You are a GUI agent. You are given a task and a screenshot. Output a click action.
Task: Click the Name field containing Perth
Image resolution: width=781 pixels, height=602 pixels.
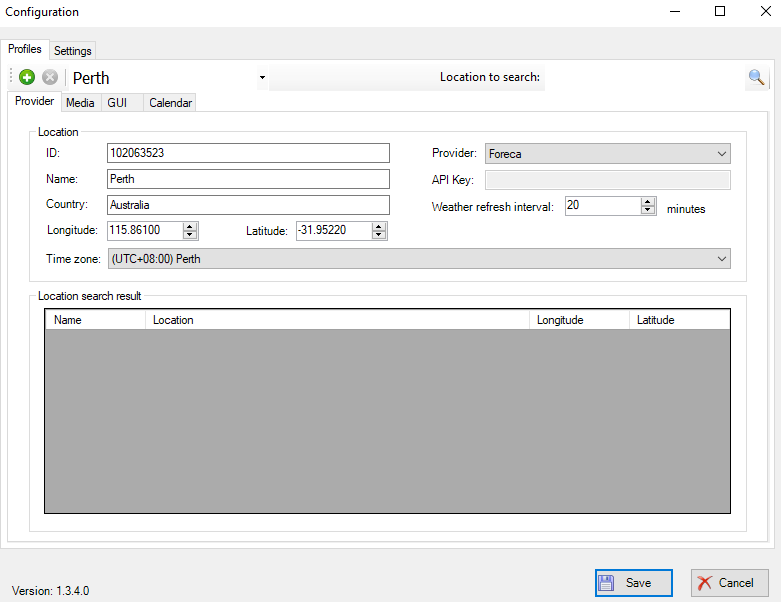[248, 179]
